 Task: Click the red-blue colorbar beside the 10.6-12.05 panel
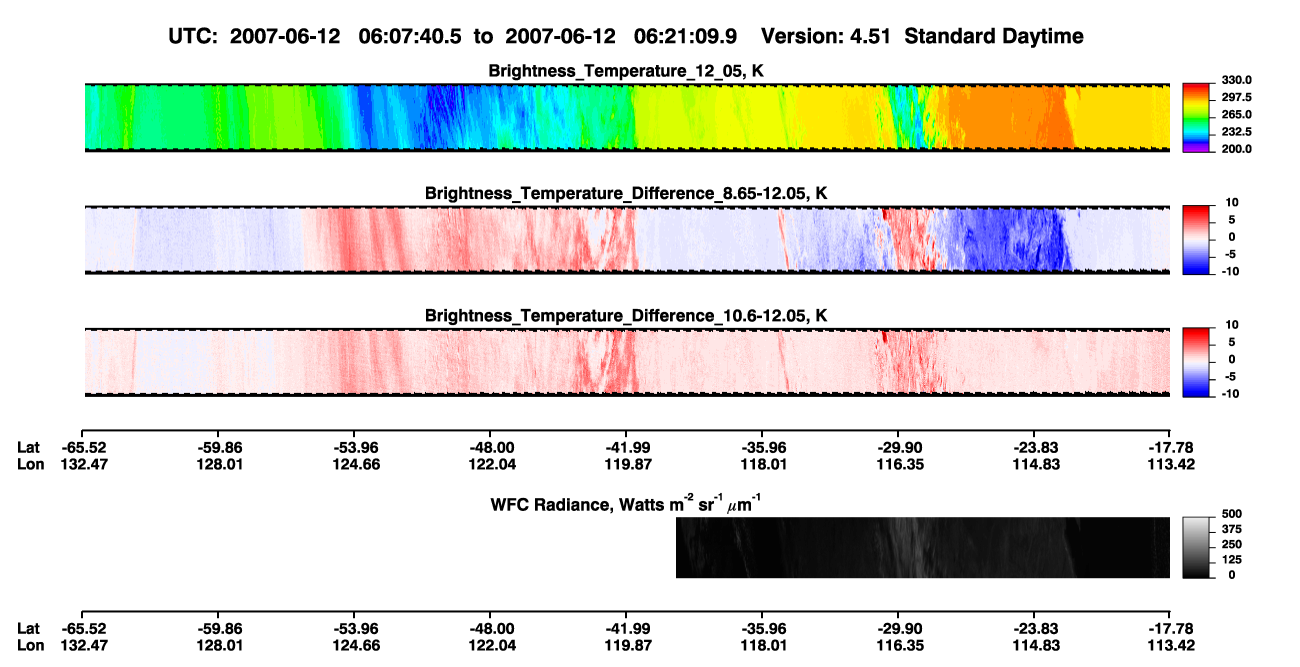(x=1197, y=362)
